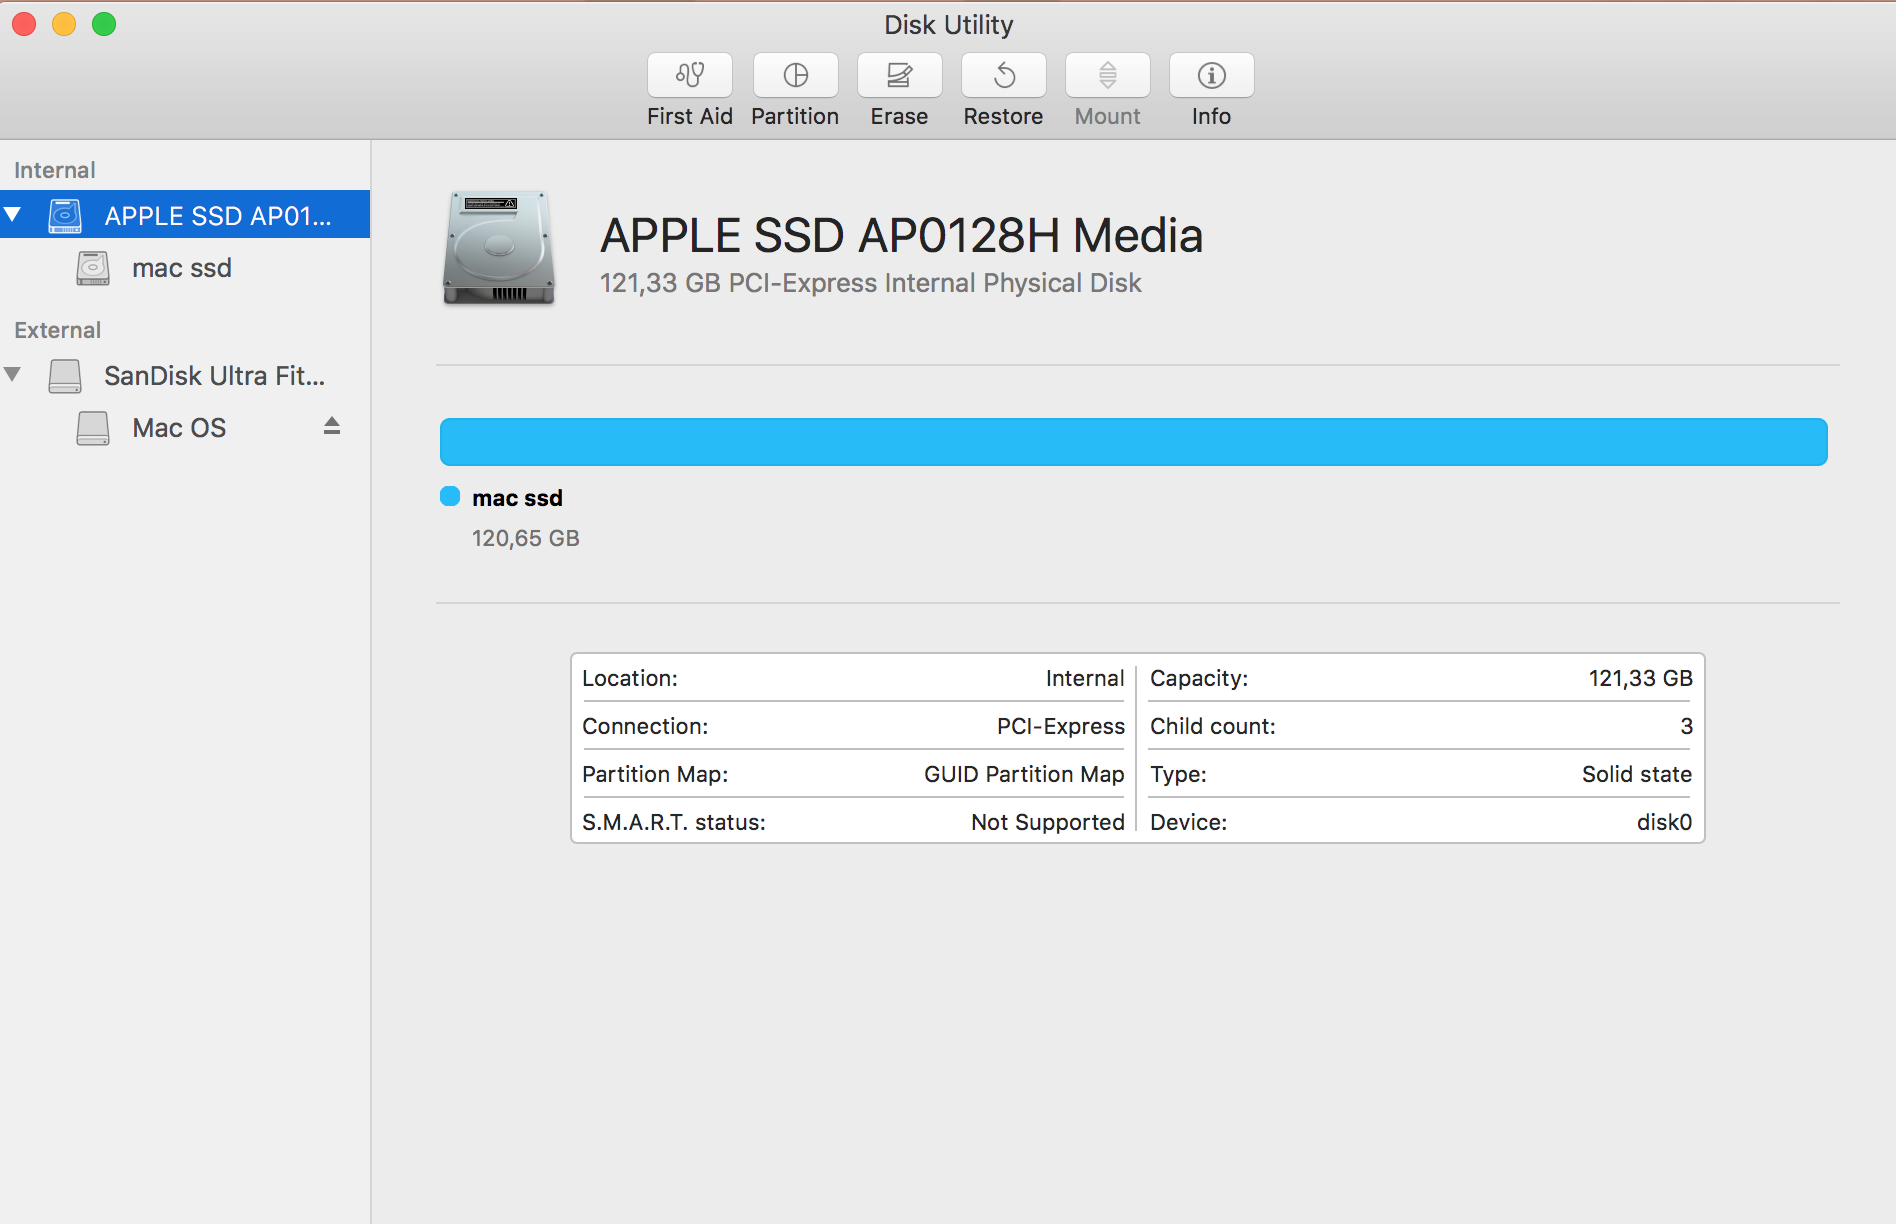1896x1224 pixels.
Task: Click the SanDisk external drive icon
Action: 65,376
